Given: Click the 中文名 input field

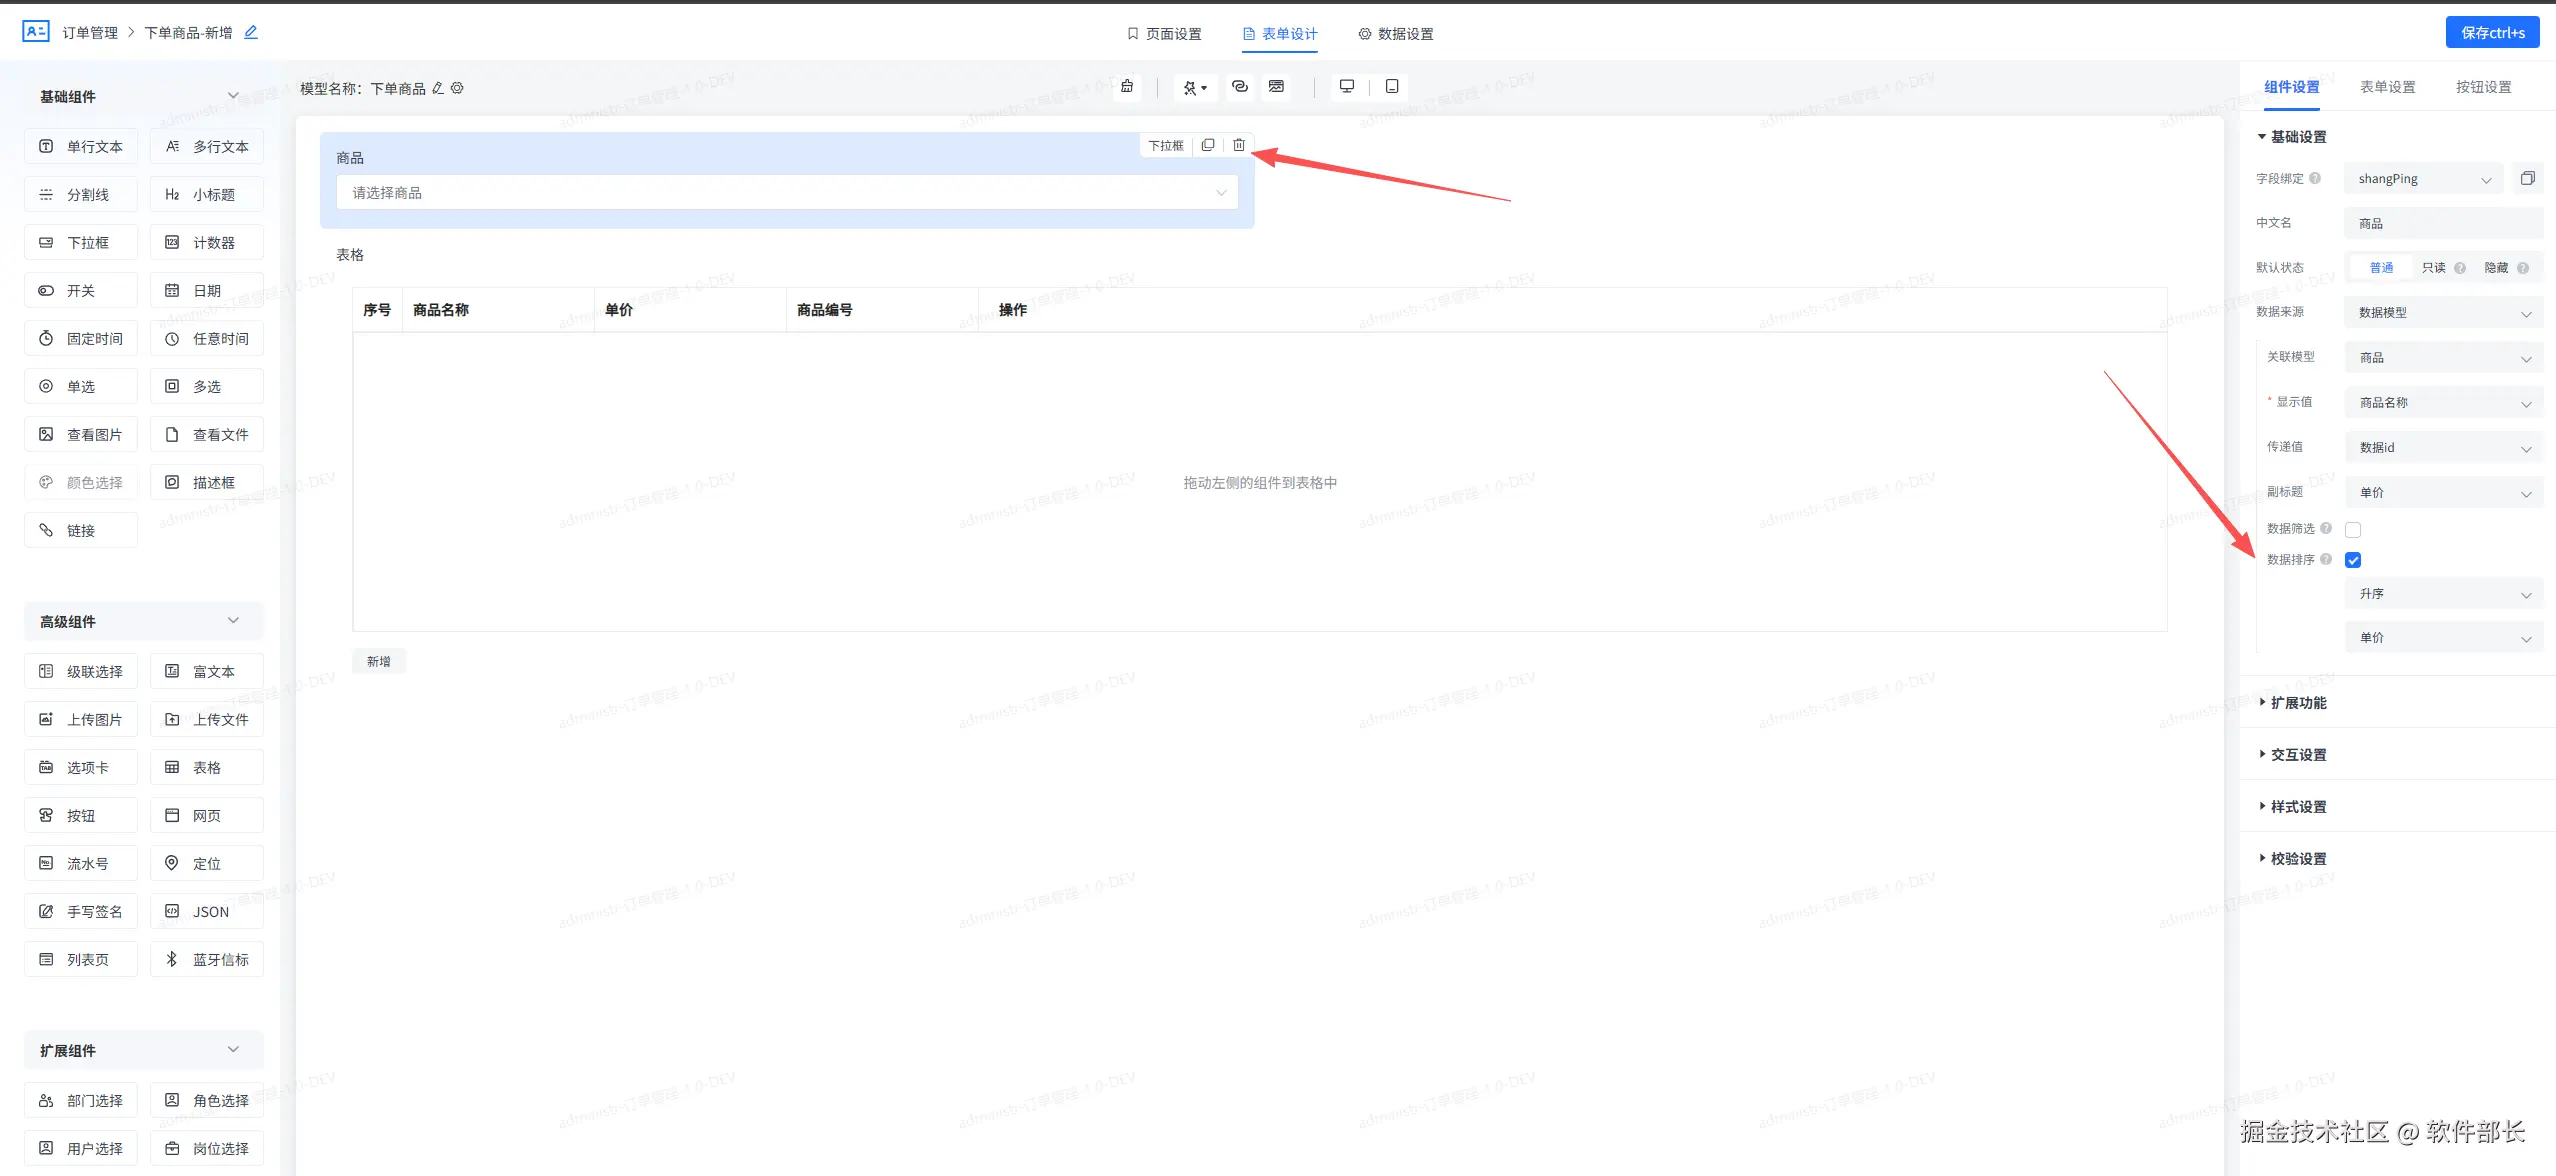Looking at the screenshot, I should [2443, 224].
